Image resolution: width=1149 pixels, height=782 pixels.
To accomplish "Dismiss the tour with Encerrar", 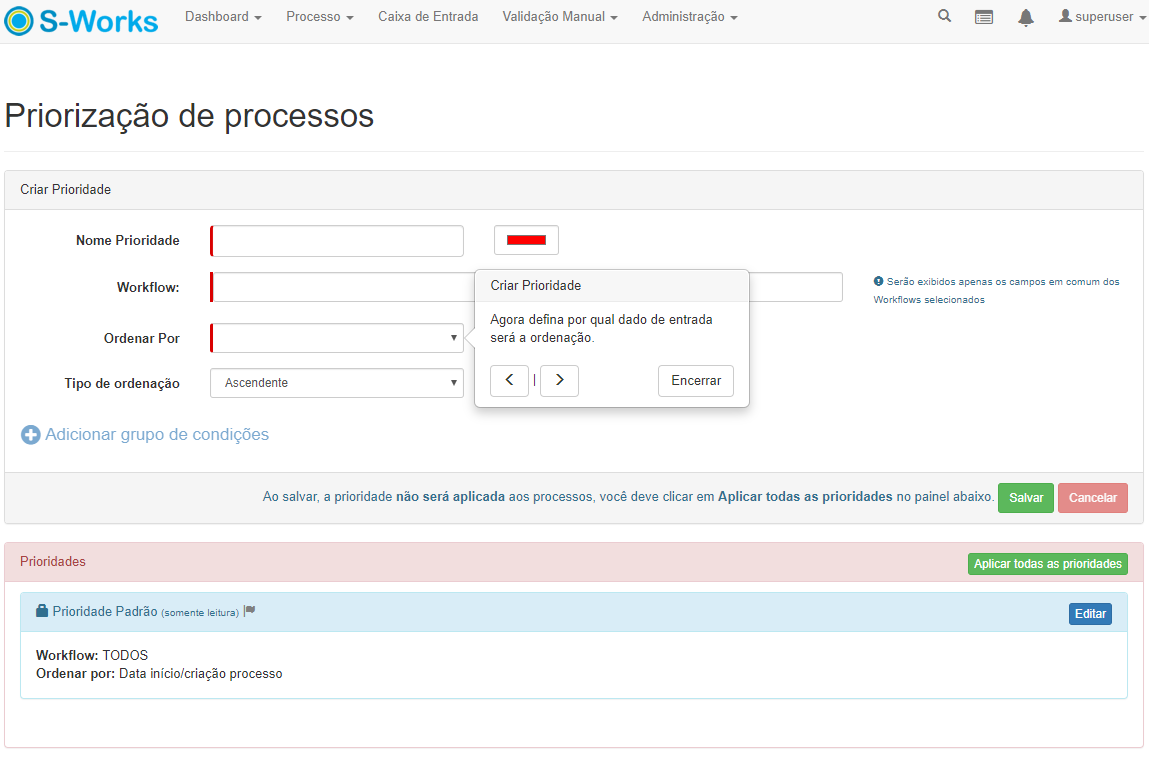I will 696,381.
